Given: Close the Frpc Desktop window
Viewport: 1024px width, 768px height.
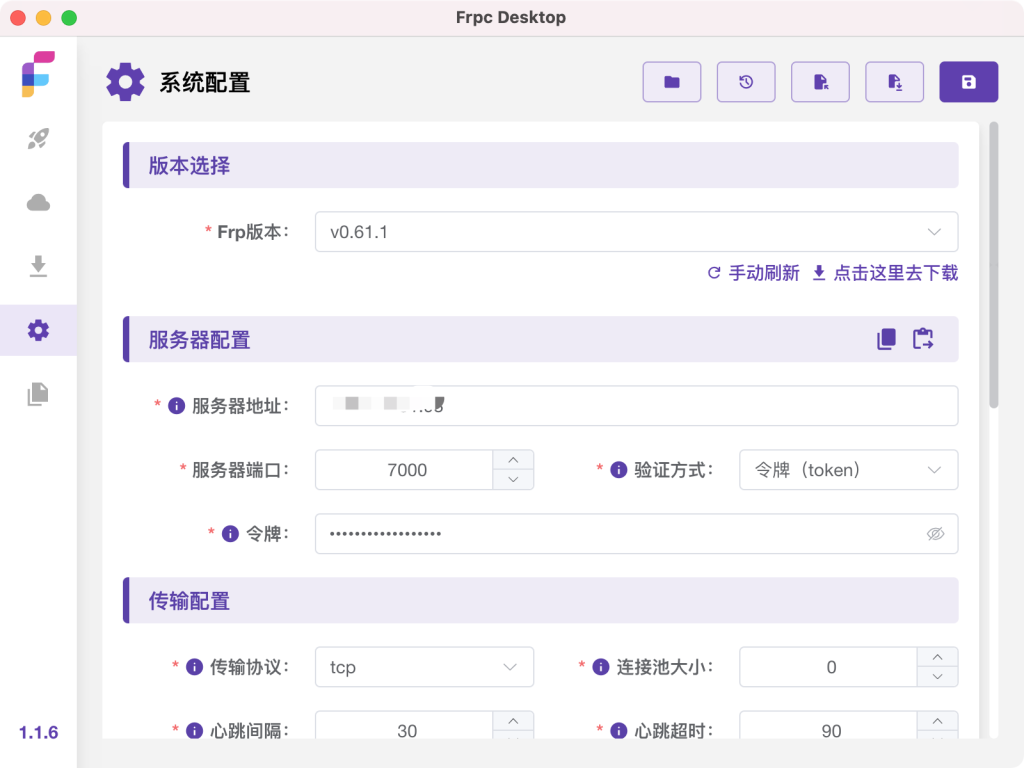Looking at the screenshot, I should 18,18.
